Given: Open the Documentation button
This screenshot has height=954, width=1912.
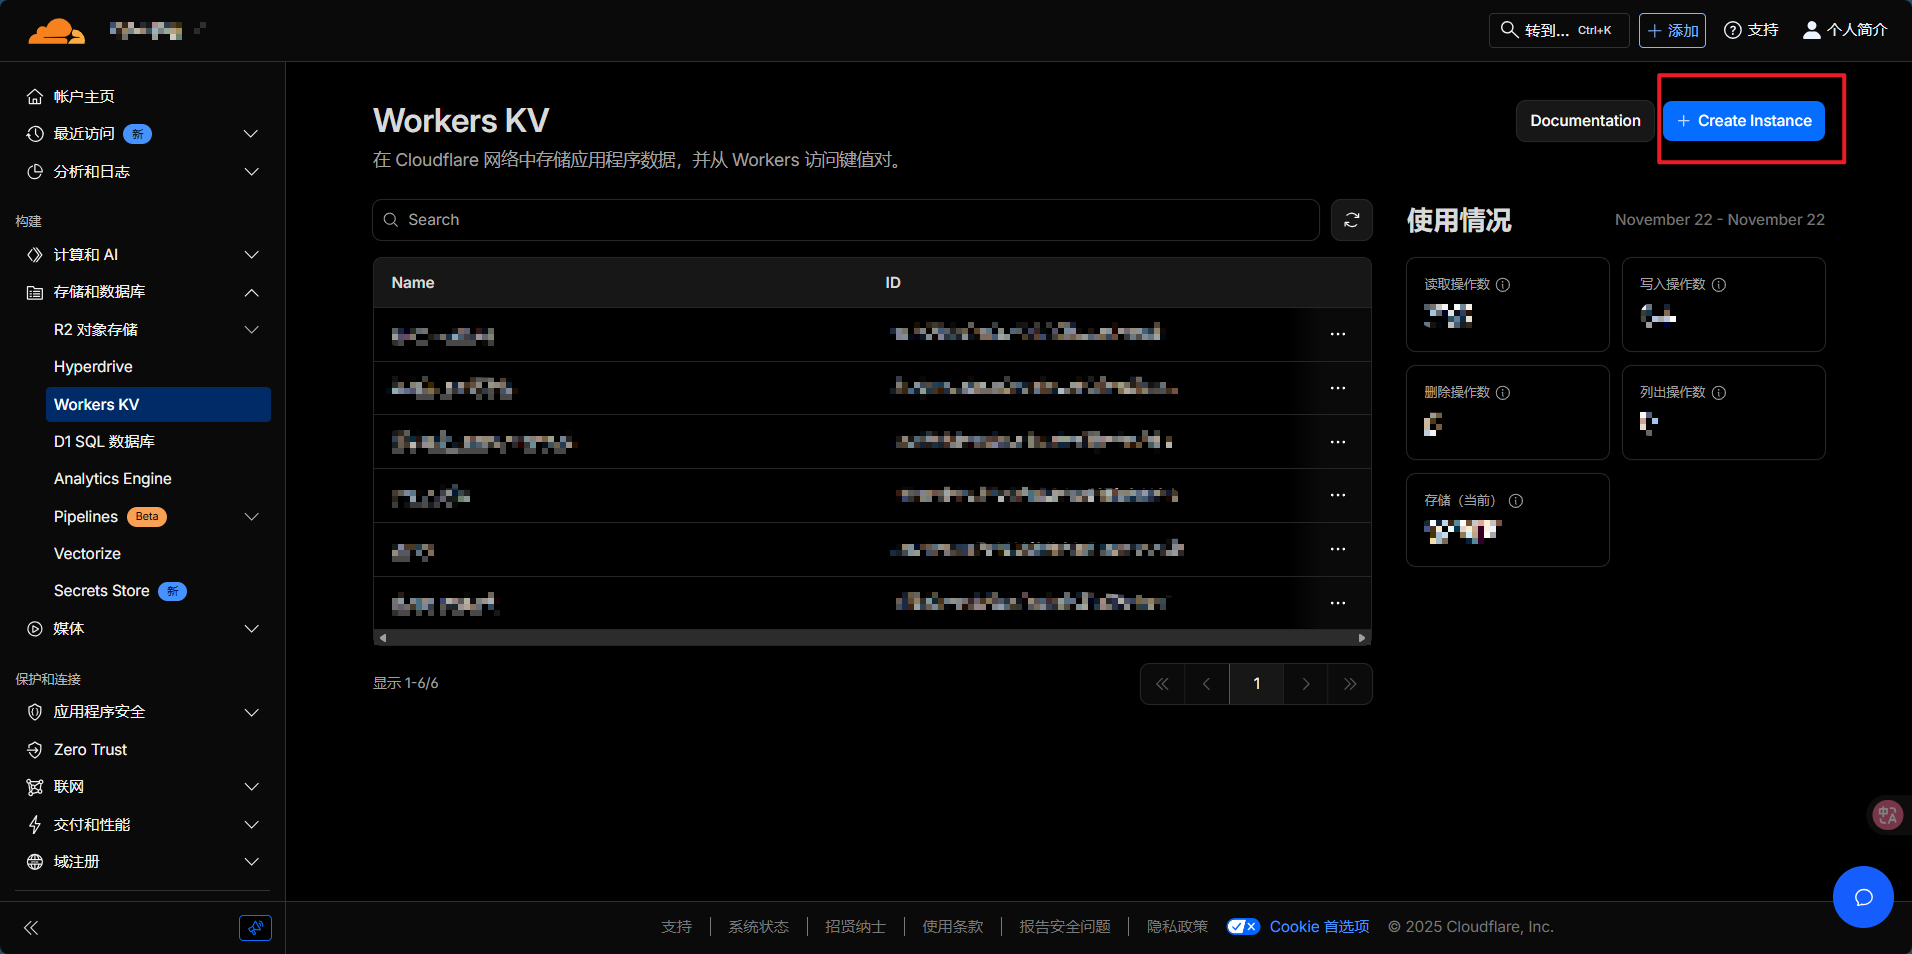Looking at the screenshot, I should [x=1584, y=121].
